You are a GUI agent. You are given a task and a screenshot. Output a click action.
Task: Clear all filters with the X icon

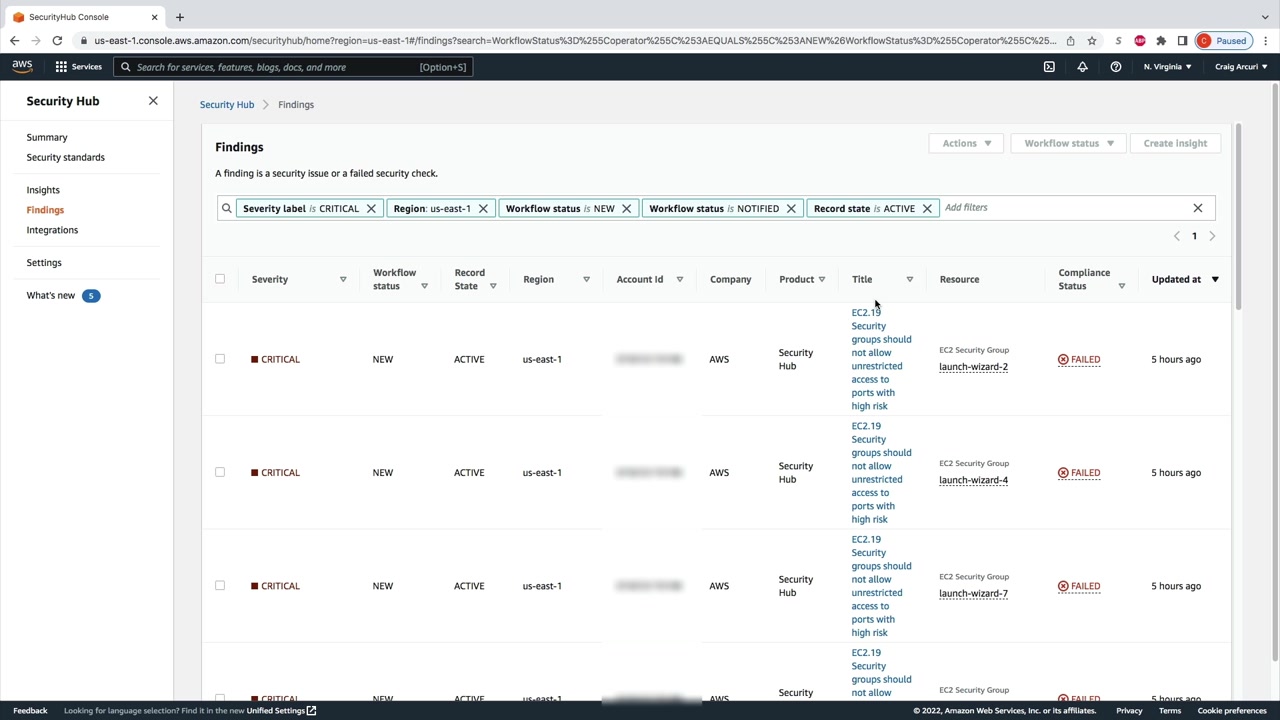1197,208
